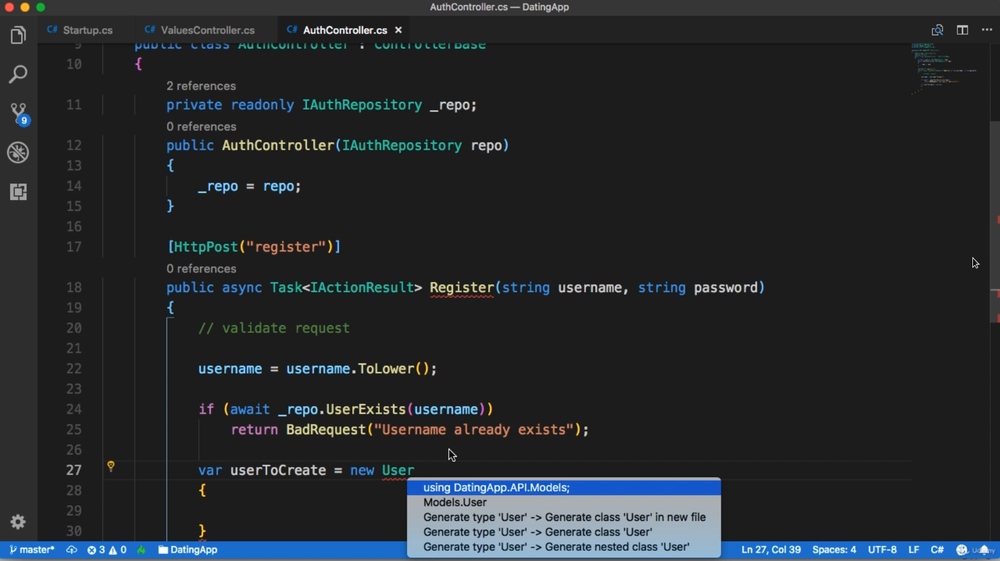
Task: Click '0 references' CodeLens above Register method
Action: tap(201, 269)
